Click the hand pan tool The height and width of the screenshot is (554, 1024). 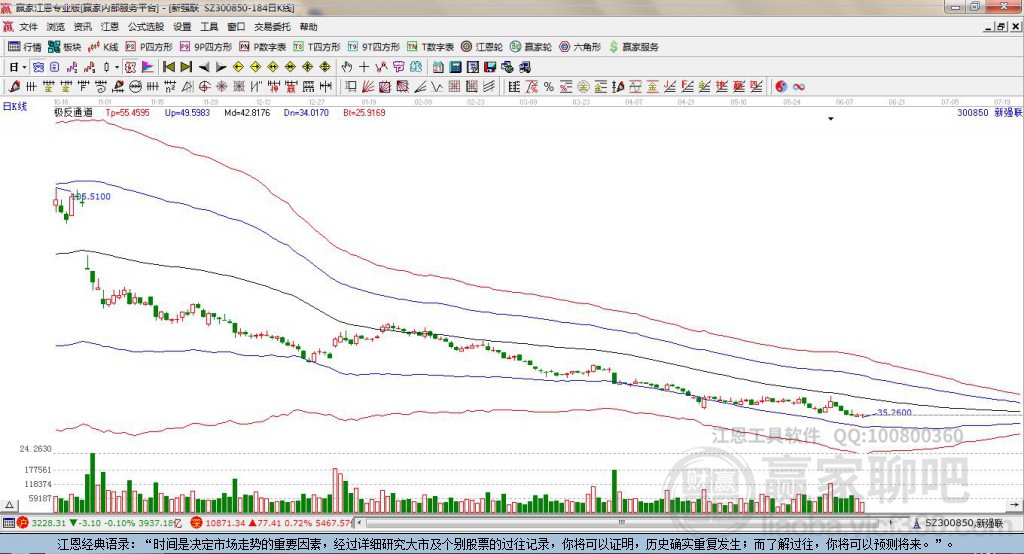[x=346, y=67]
